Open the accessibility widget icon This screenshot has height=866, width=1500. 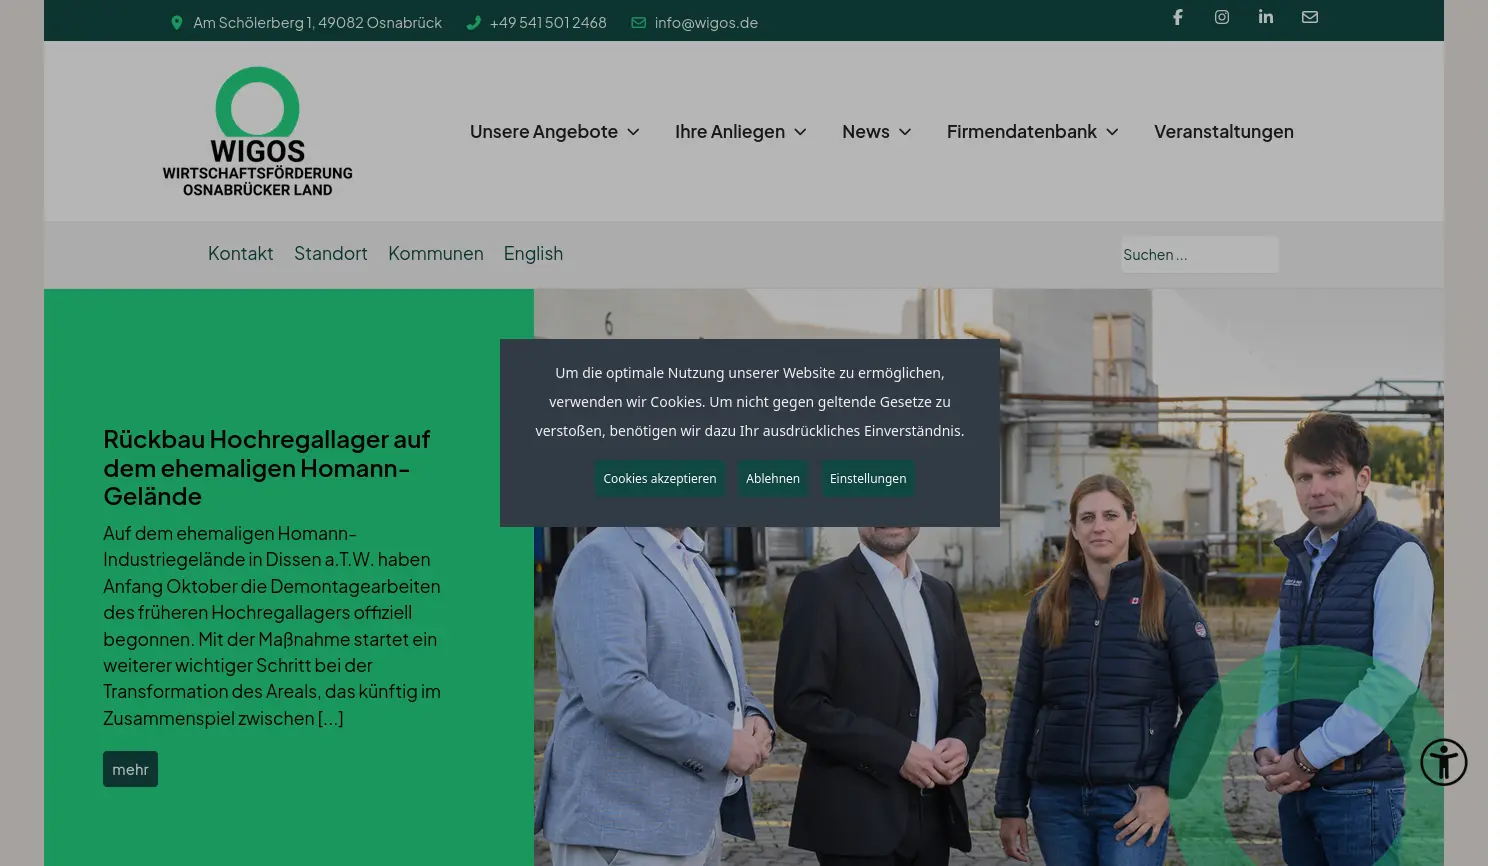coord(1444,762)
